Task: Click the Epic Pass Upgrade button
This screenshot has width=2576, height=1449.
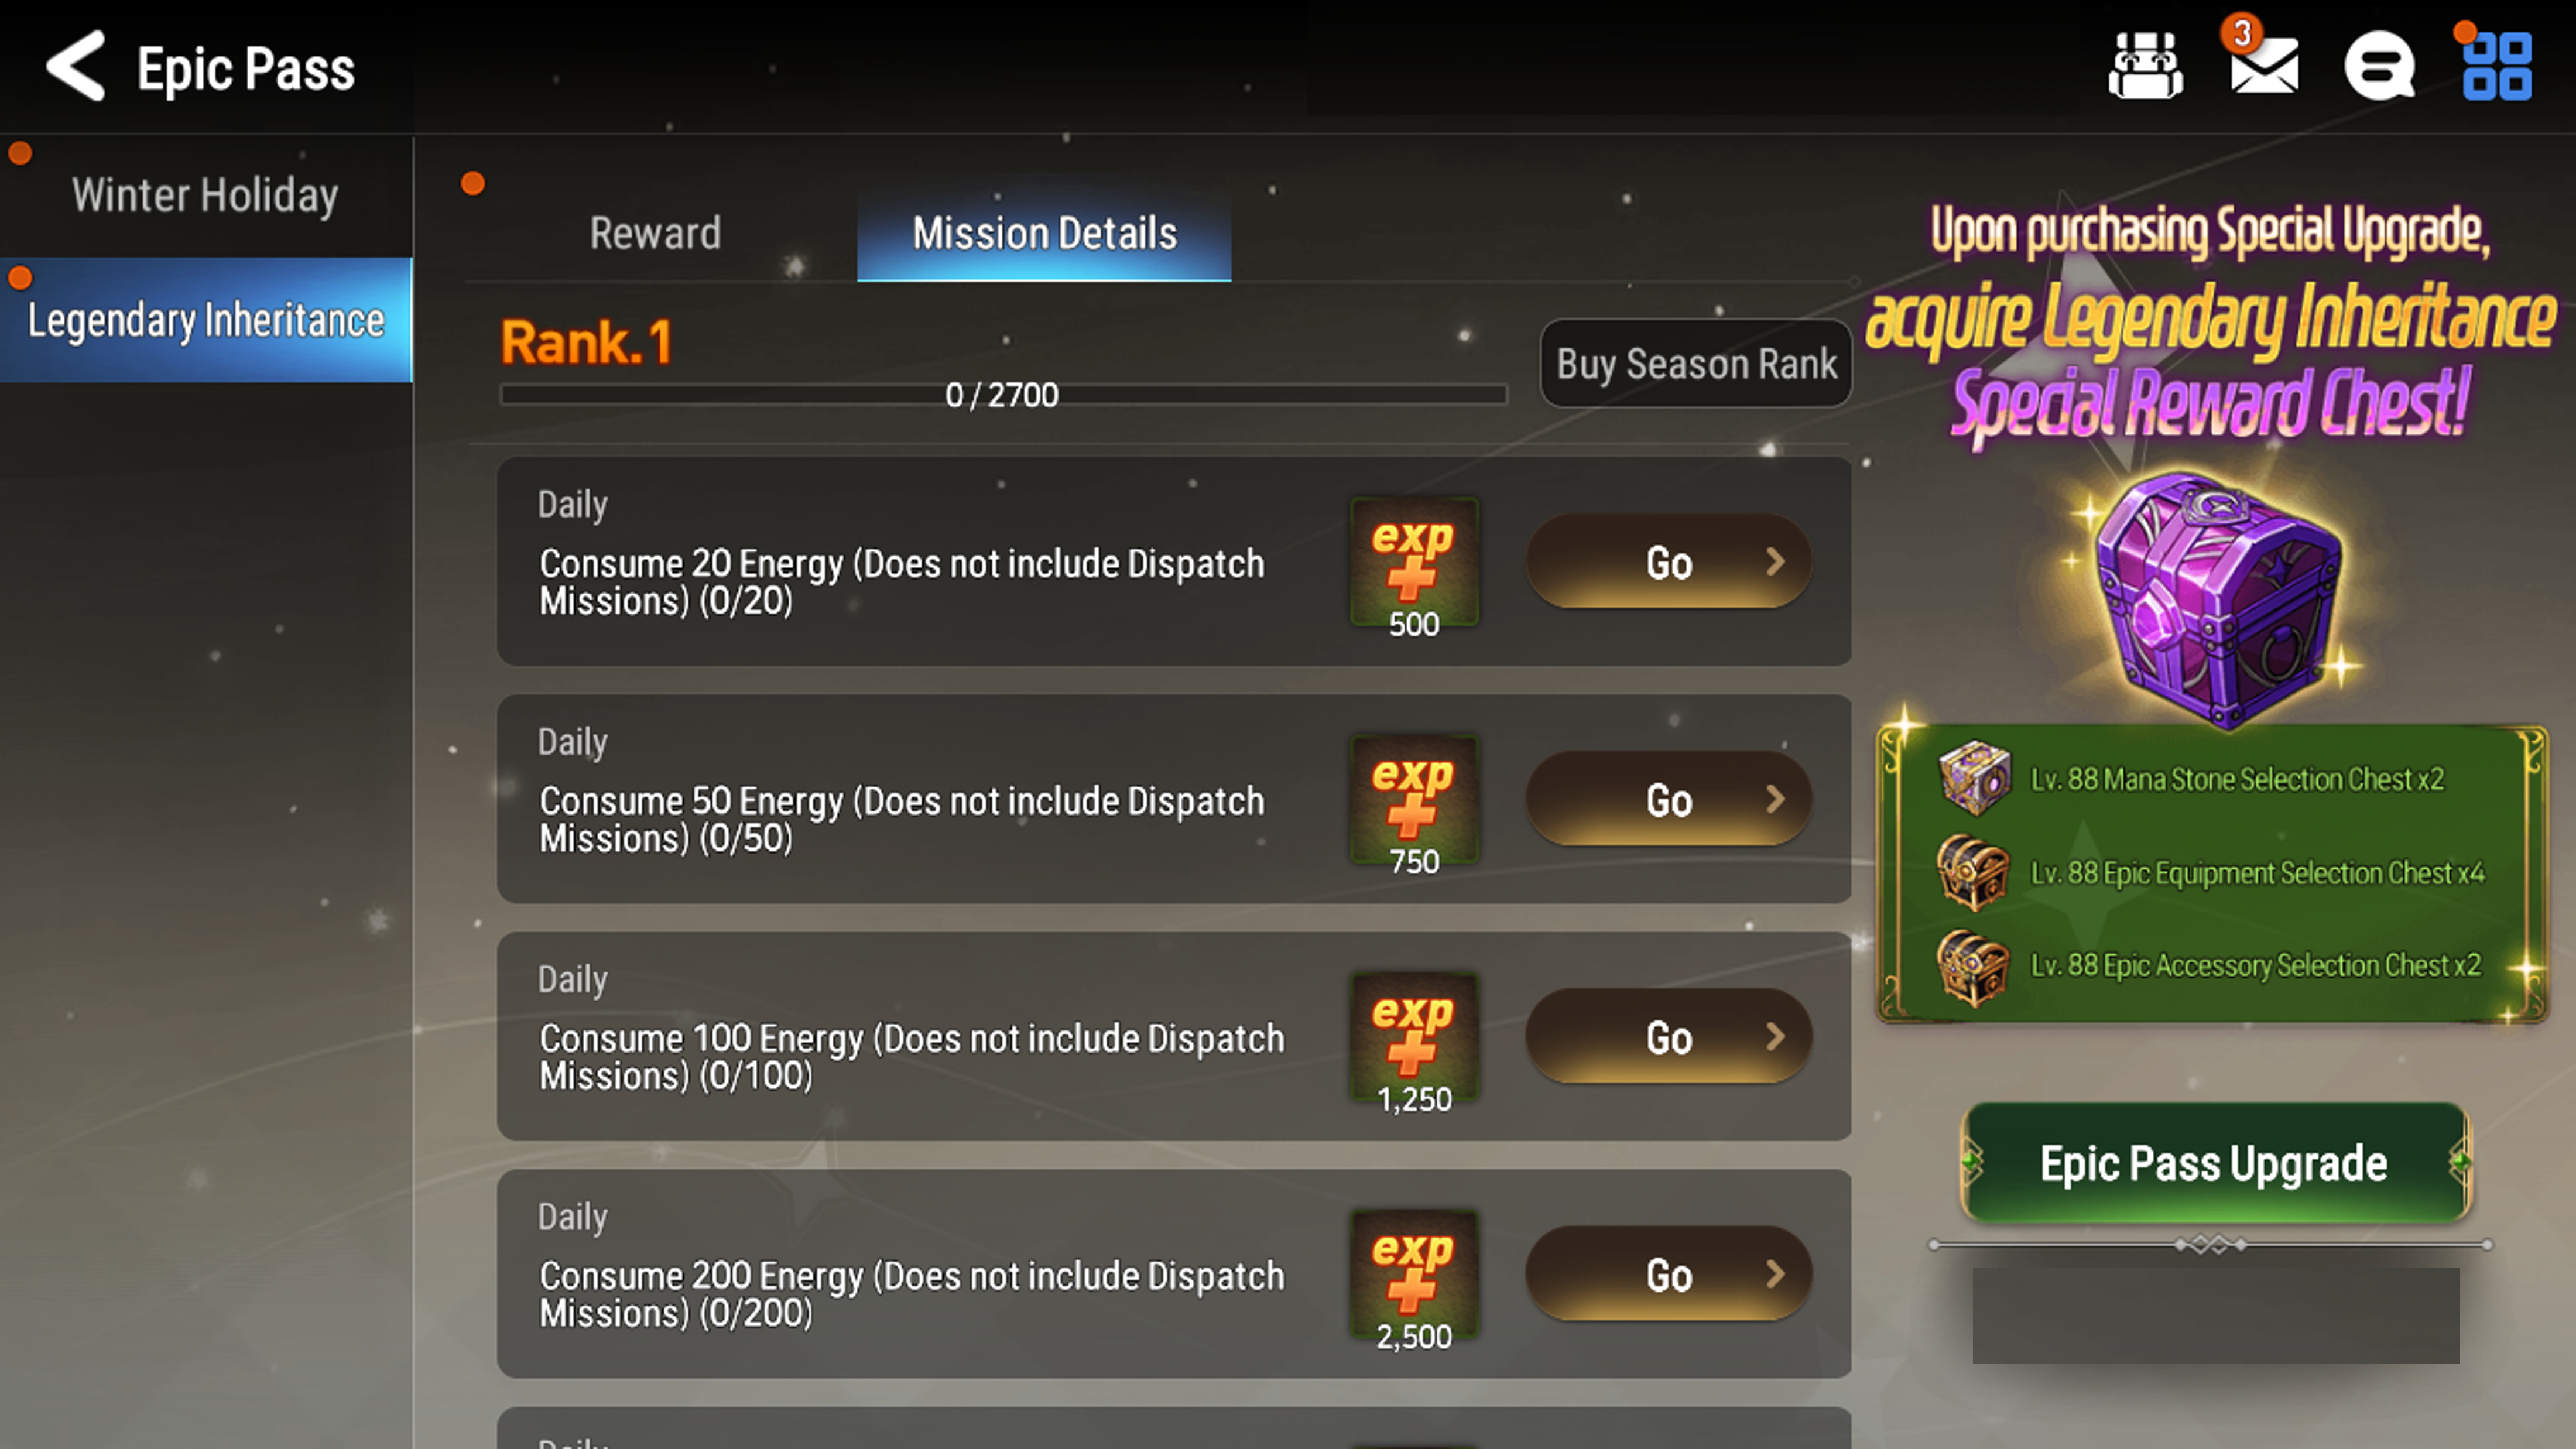Action: [2214, 1163]
